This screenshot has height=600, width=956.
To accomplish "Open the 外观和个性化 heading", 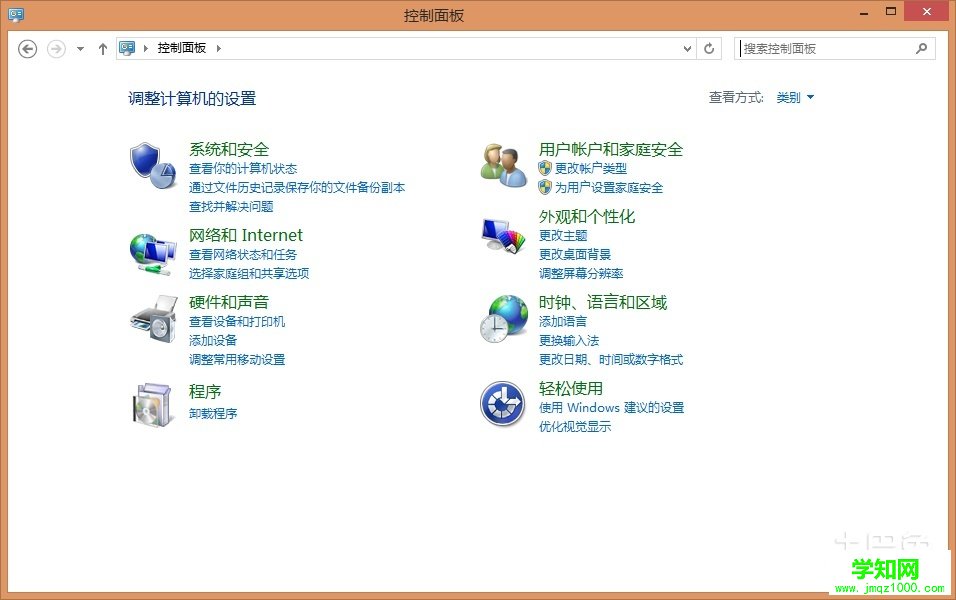I will point(587,216).
